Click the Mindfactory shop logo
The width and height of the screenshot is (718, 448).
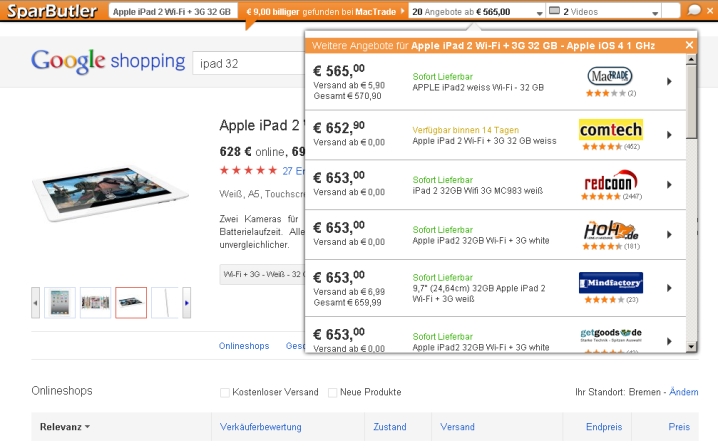[x=610, y=282]
